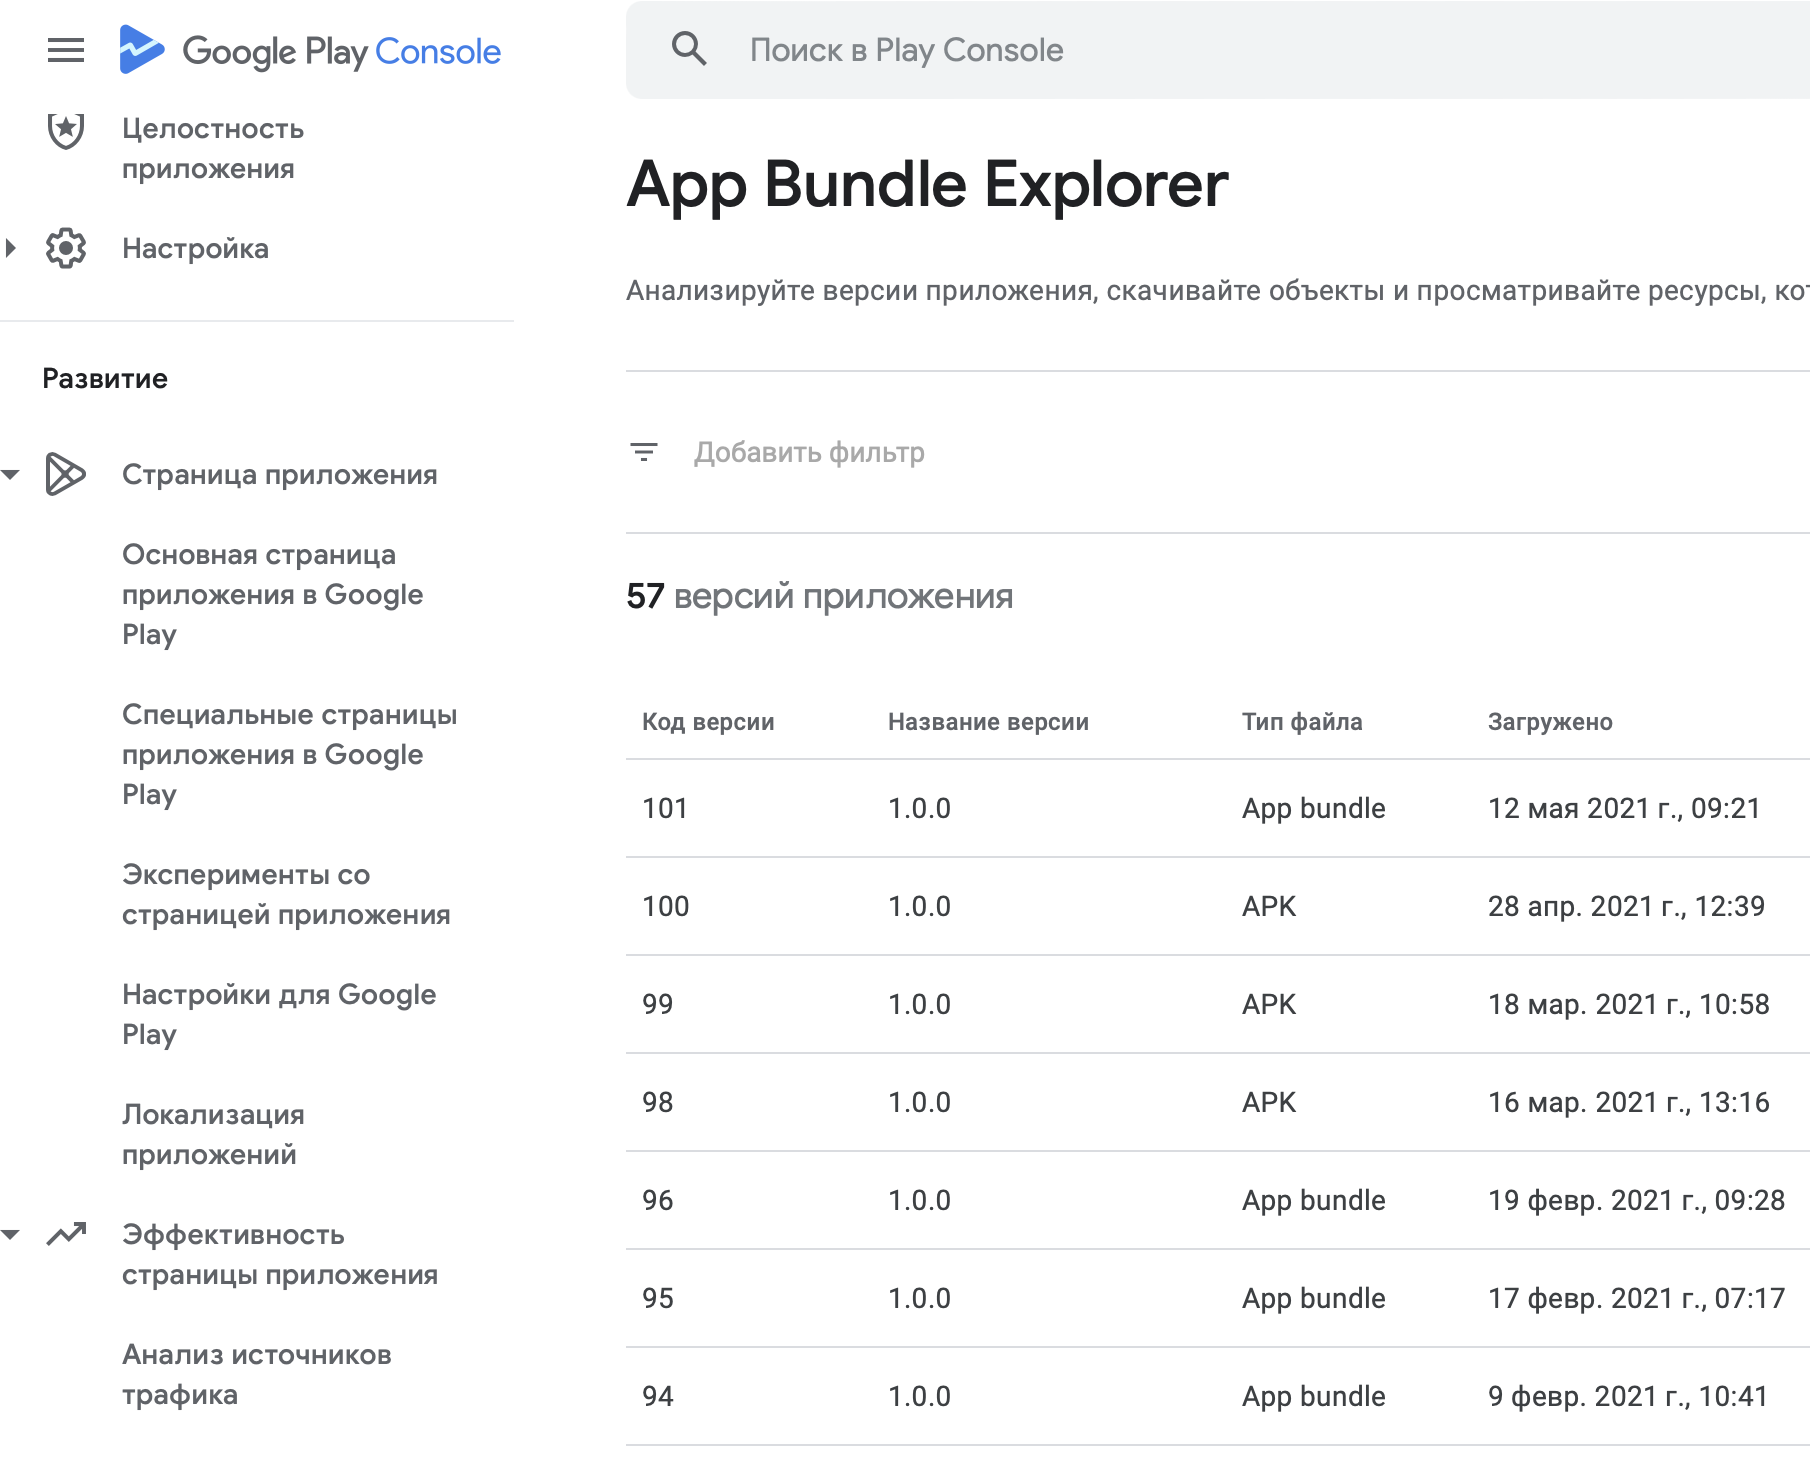Click App bundle type in row 101
1810x1460 pixels.
[1314, 808]
